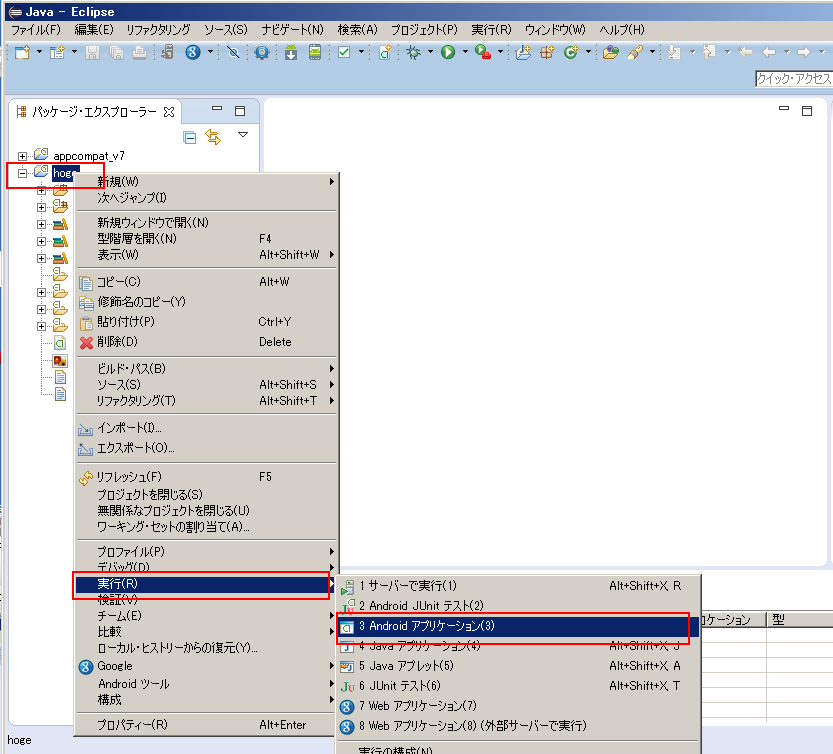Select 6 JUnit テスト(6) in the submenu
833x754 pixels.
pyautogui.click(x=518, y=686)
